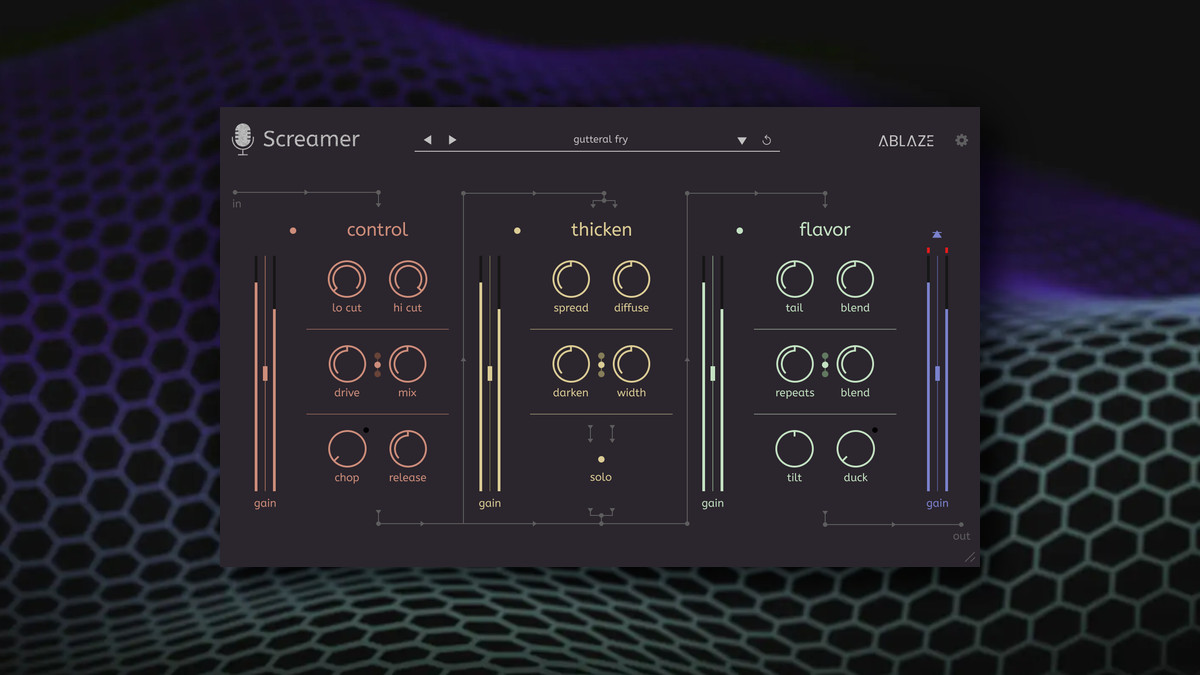
Task: Click the mode dots between drive and mix
Action: click(377, 365)
